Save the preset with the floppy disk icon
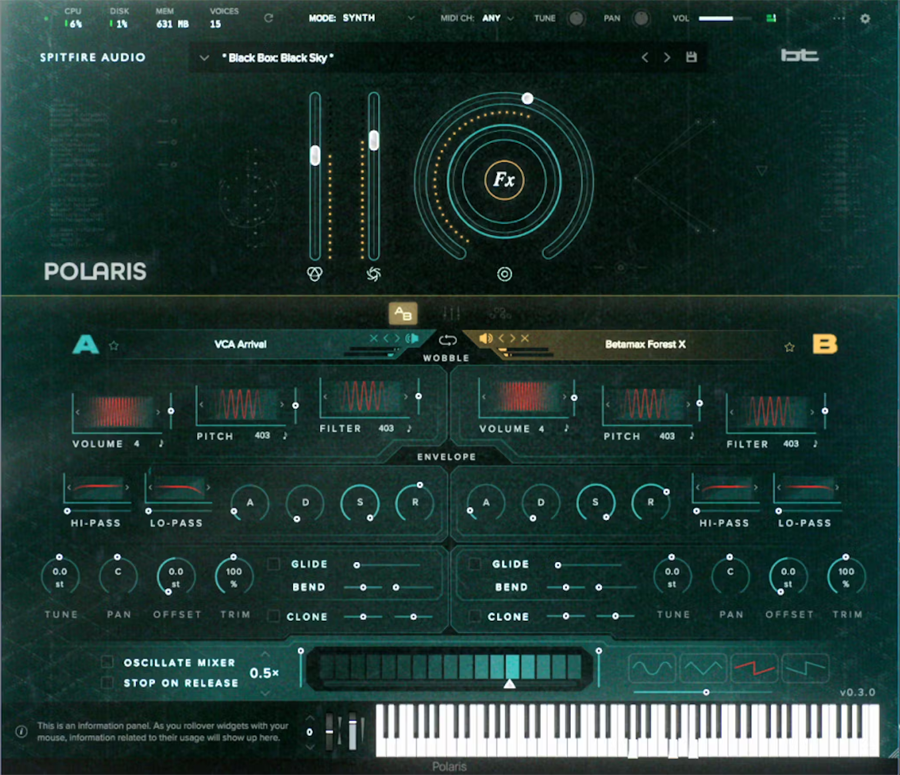Image resolution: width=900 pixels, height=775 pixels. 691,57
